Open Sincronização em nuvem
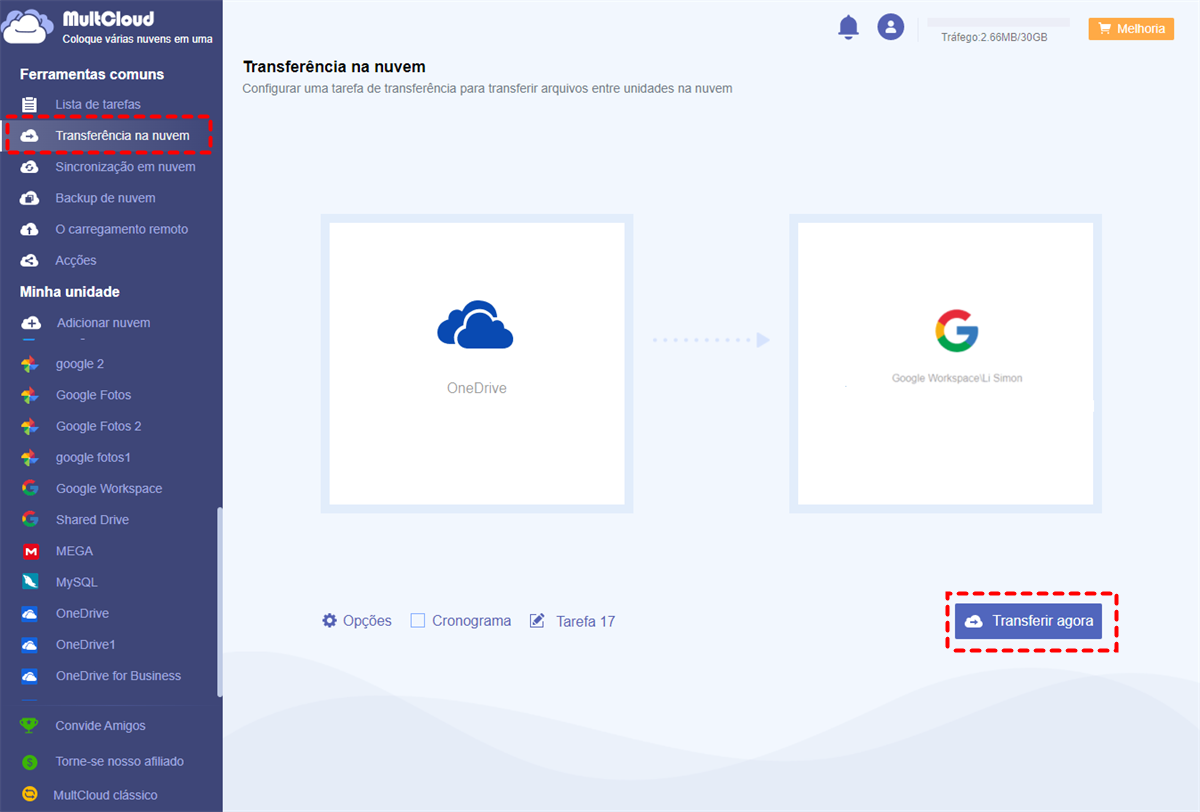This screenshot has width=1200, height=812. click(x=125, y=167)
